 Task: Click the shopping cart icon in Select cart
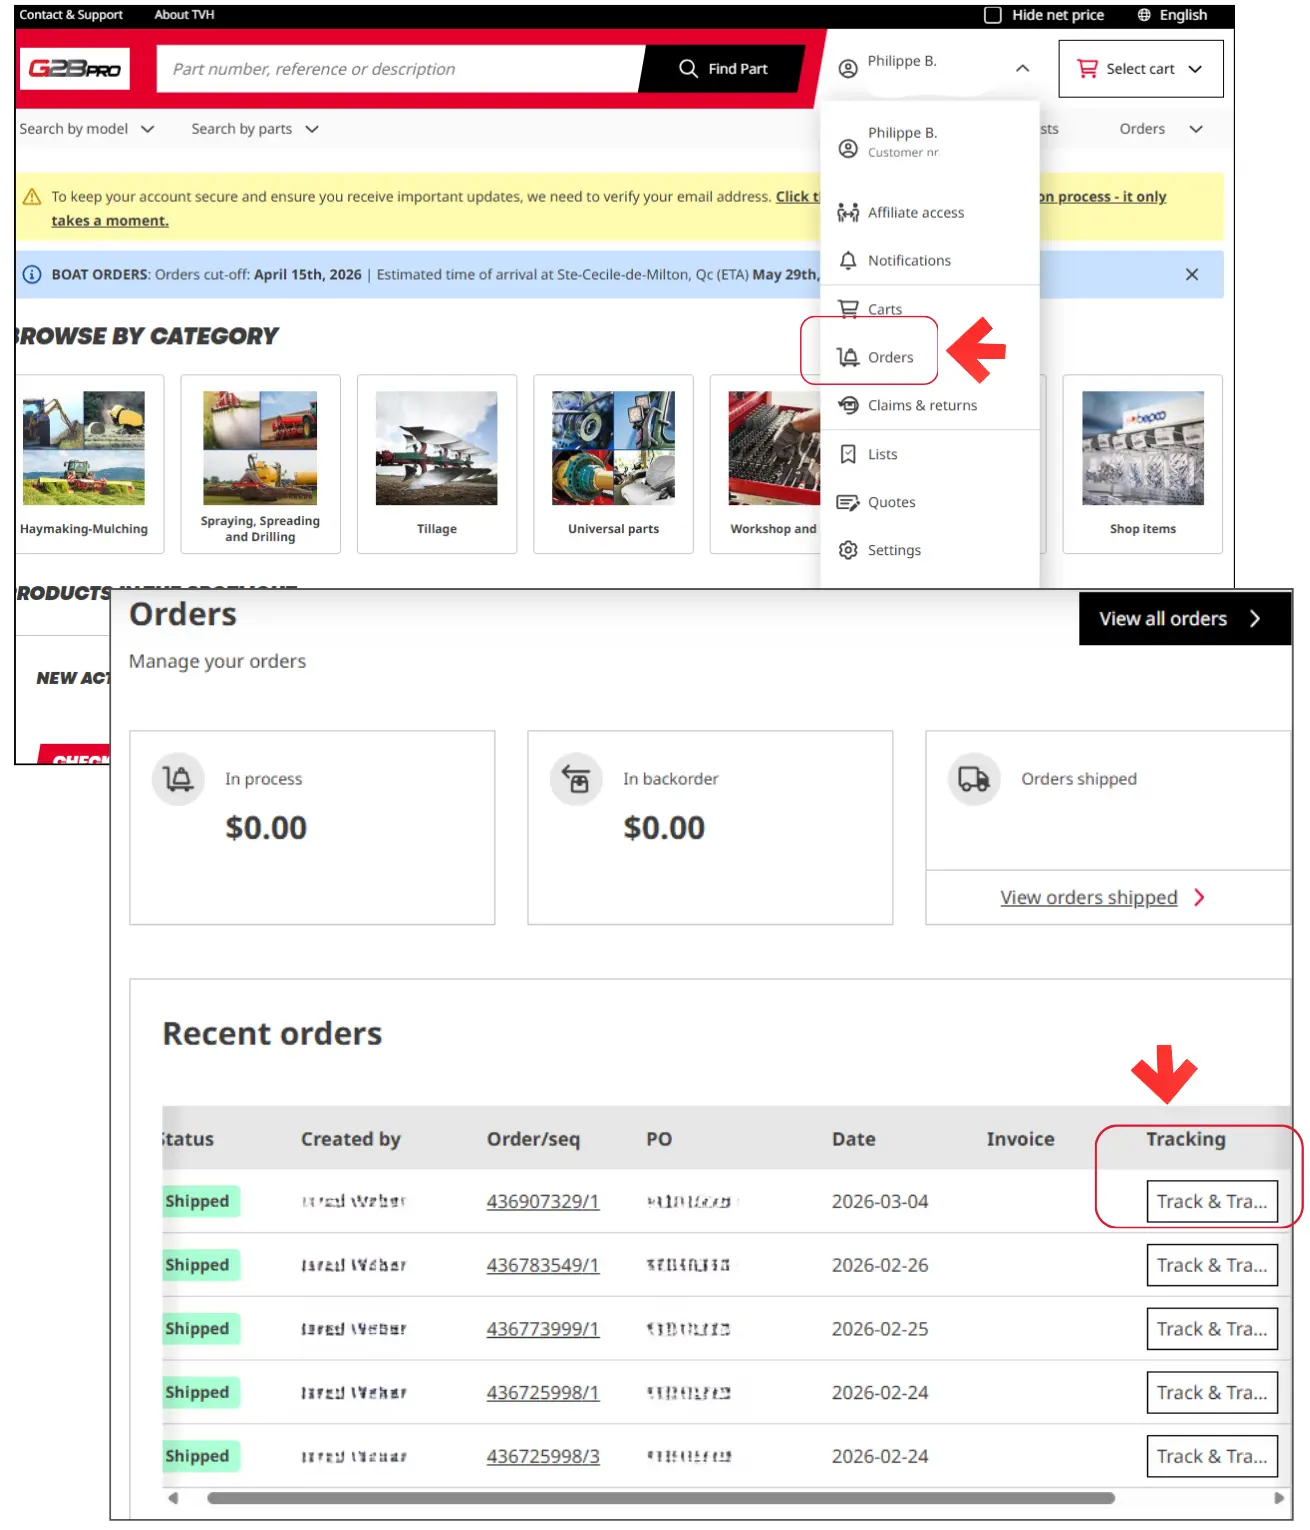click(x=1087, y=69)
